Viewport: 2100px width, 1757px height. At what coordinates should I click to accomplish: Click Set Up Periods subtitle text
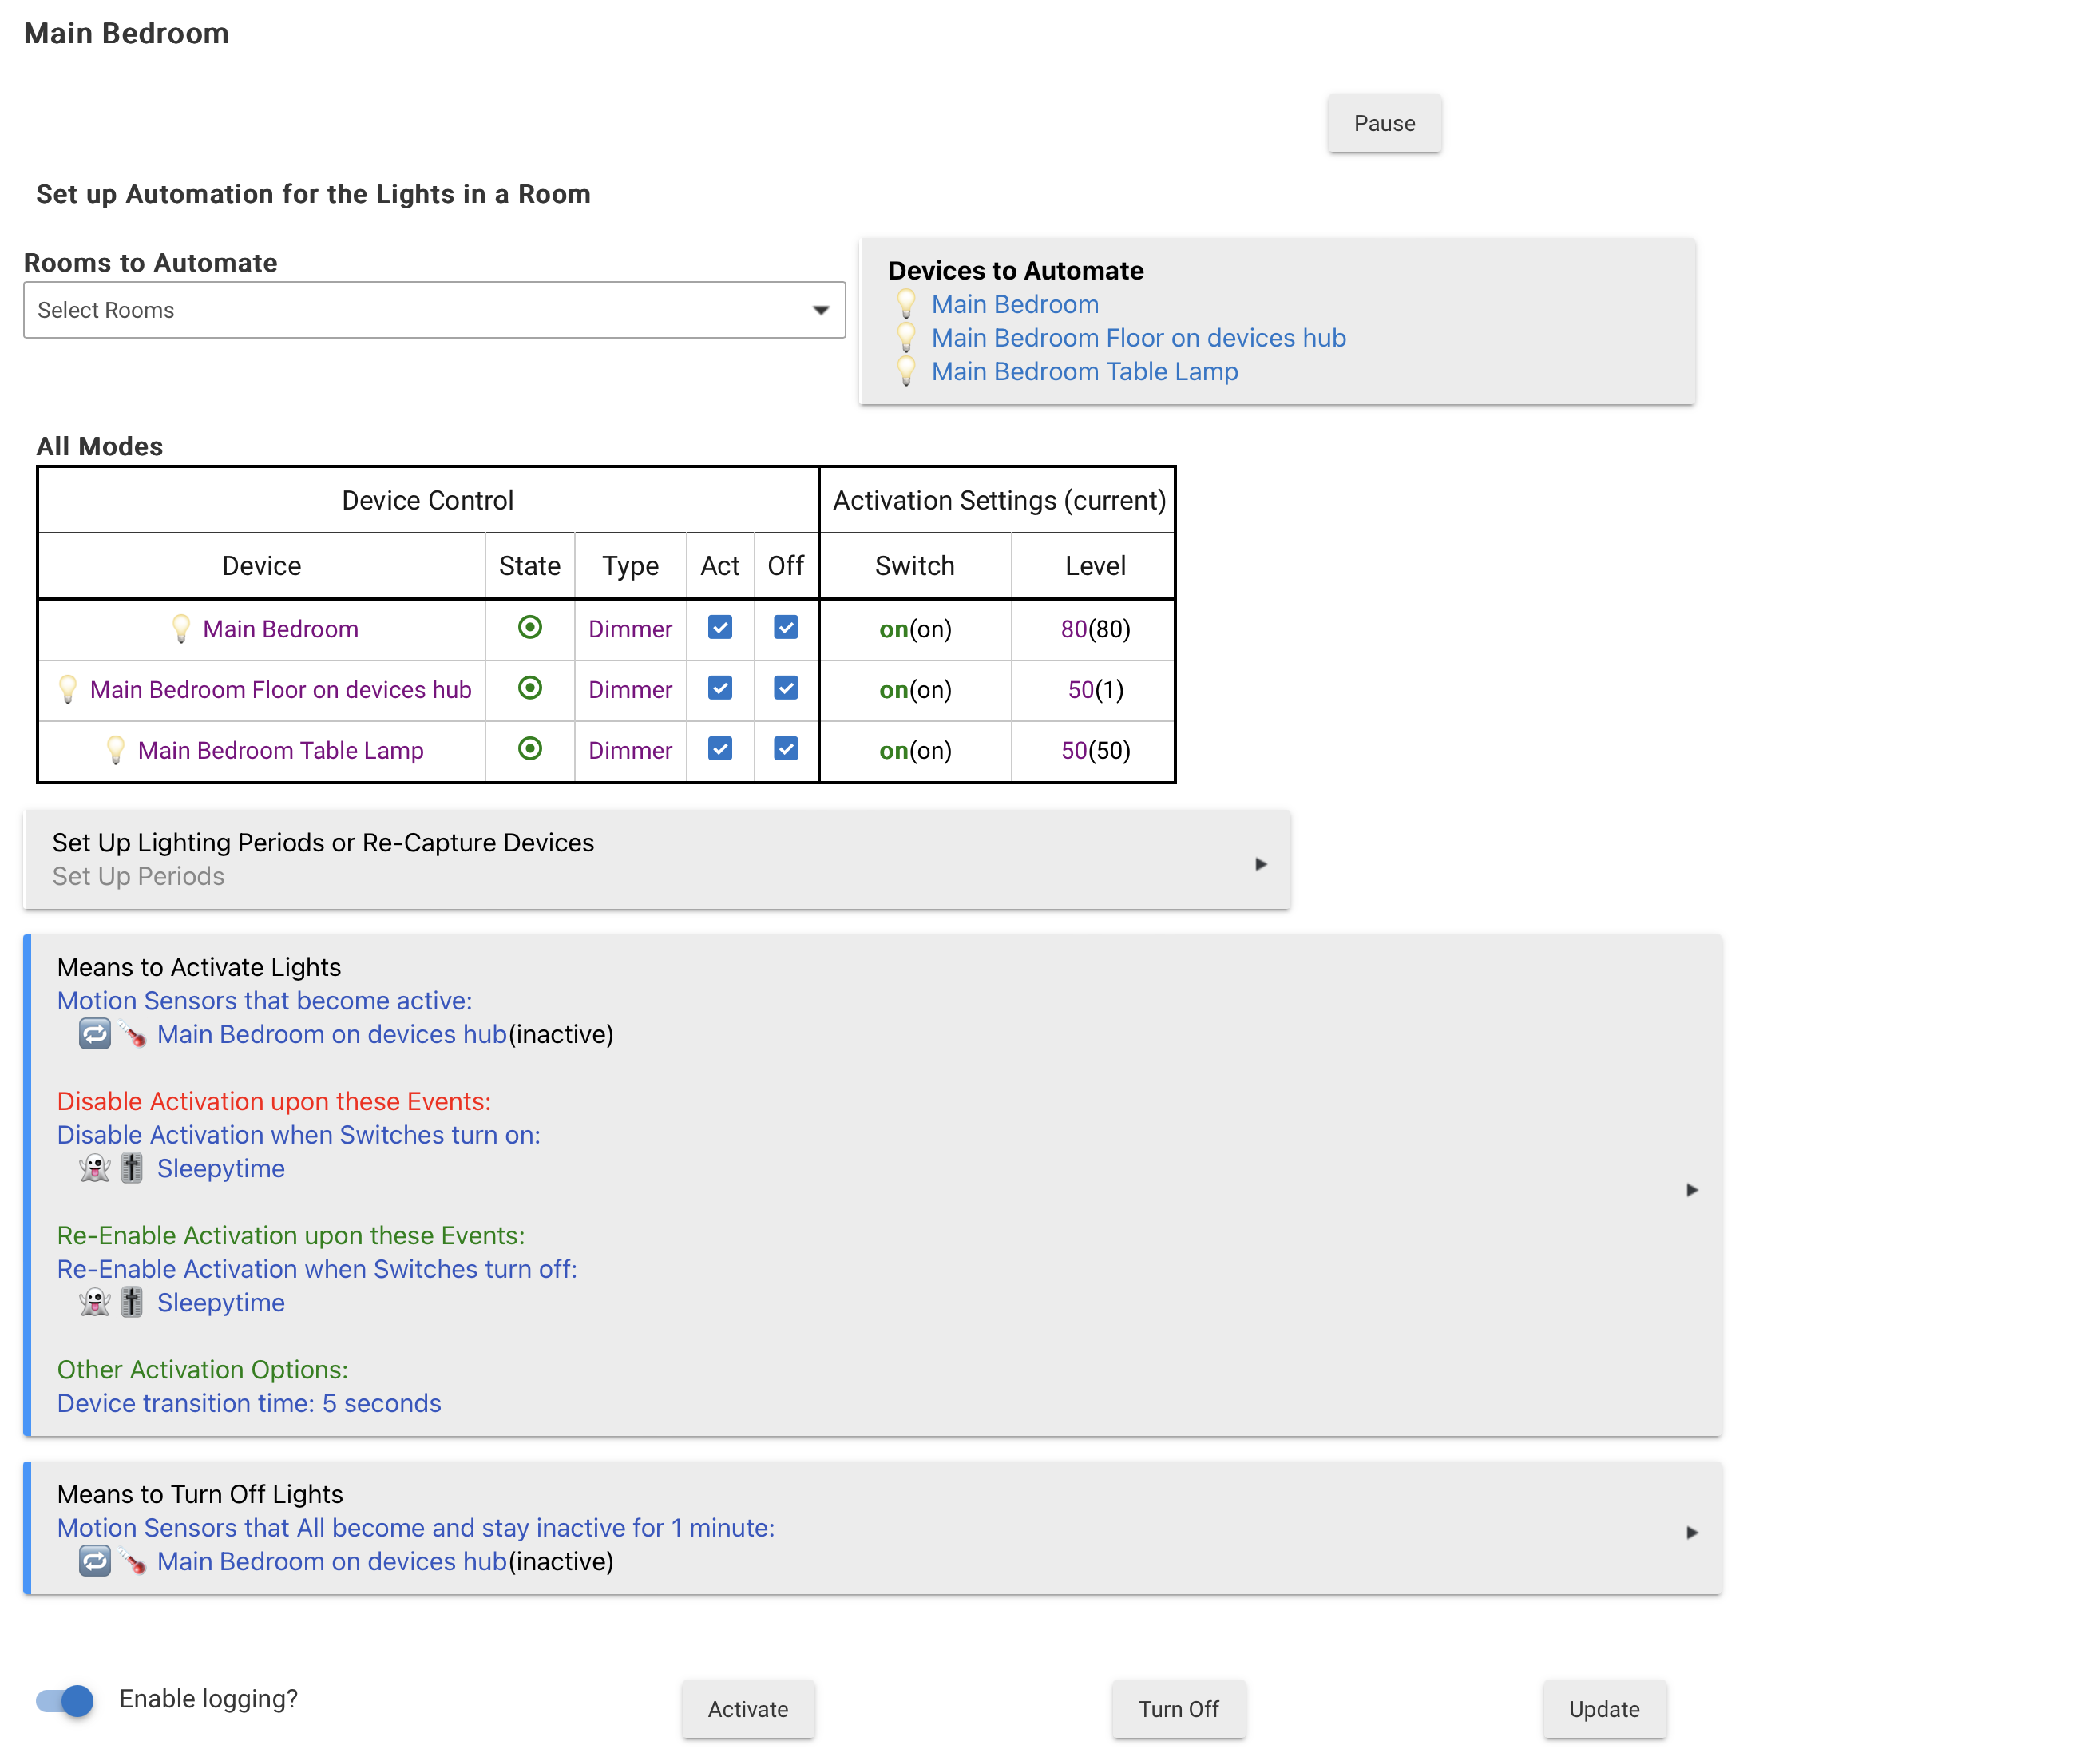coord(138,876)
